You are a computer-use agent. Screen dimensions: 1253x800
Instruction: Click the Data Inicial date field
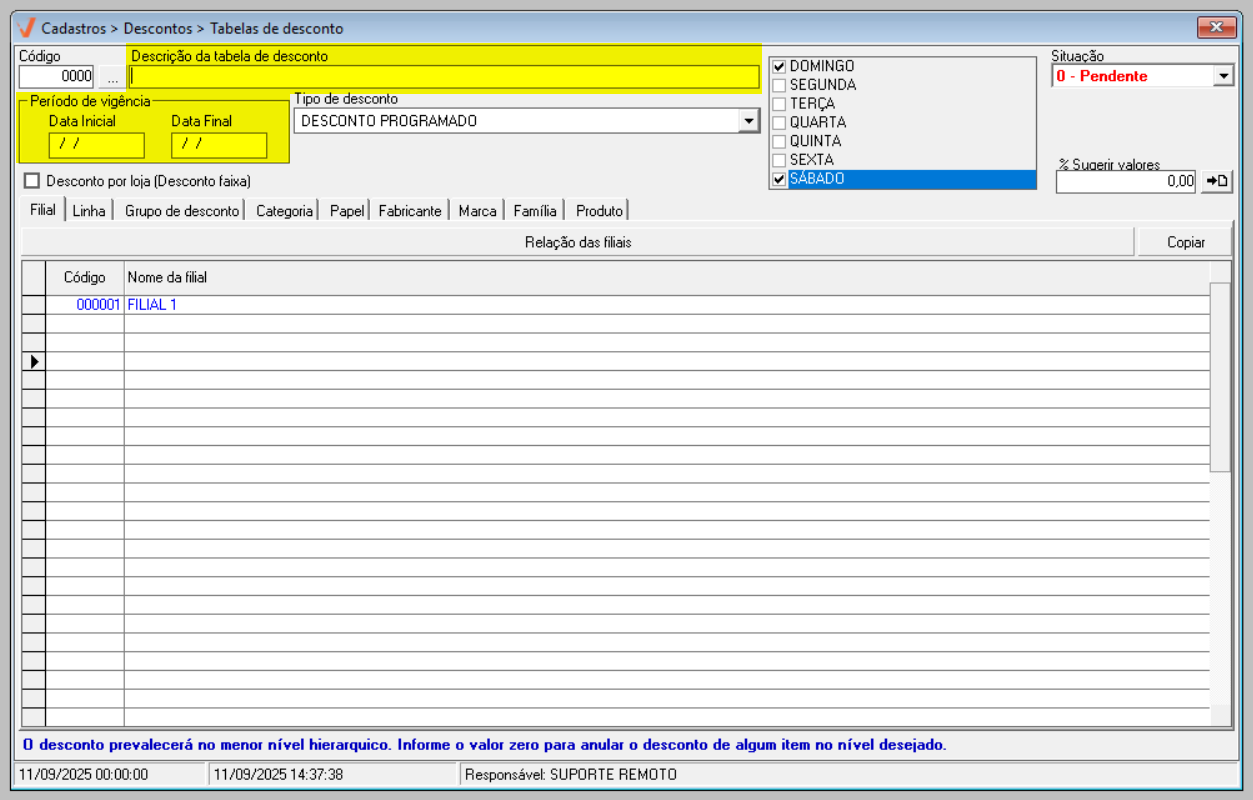(96, 145)
